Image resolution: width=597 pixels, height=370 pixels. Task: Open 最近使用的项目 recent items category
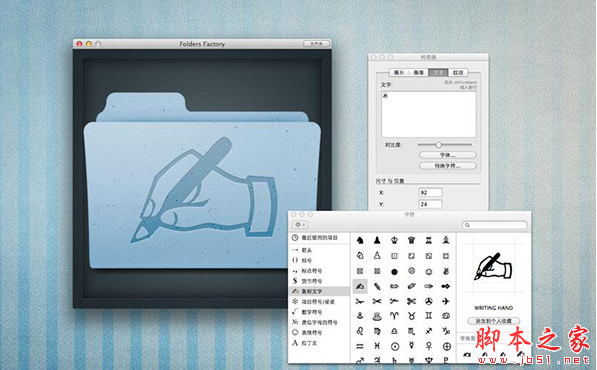point(319,238)
